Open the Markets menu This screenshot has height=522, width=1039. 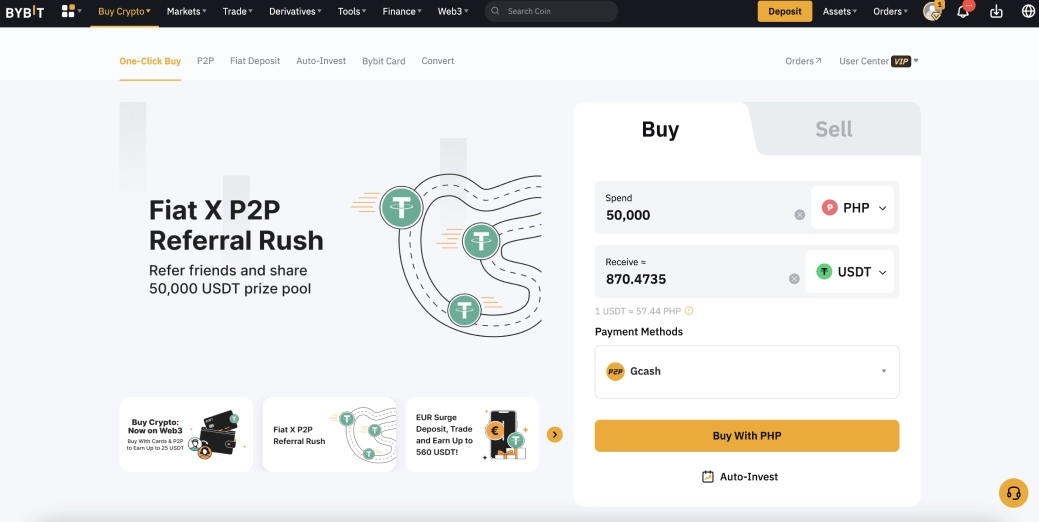(x=186, y=11)
